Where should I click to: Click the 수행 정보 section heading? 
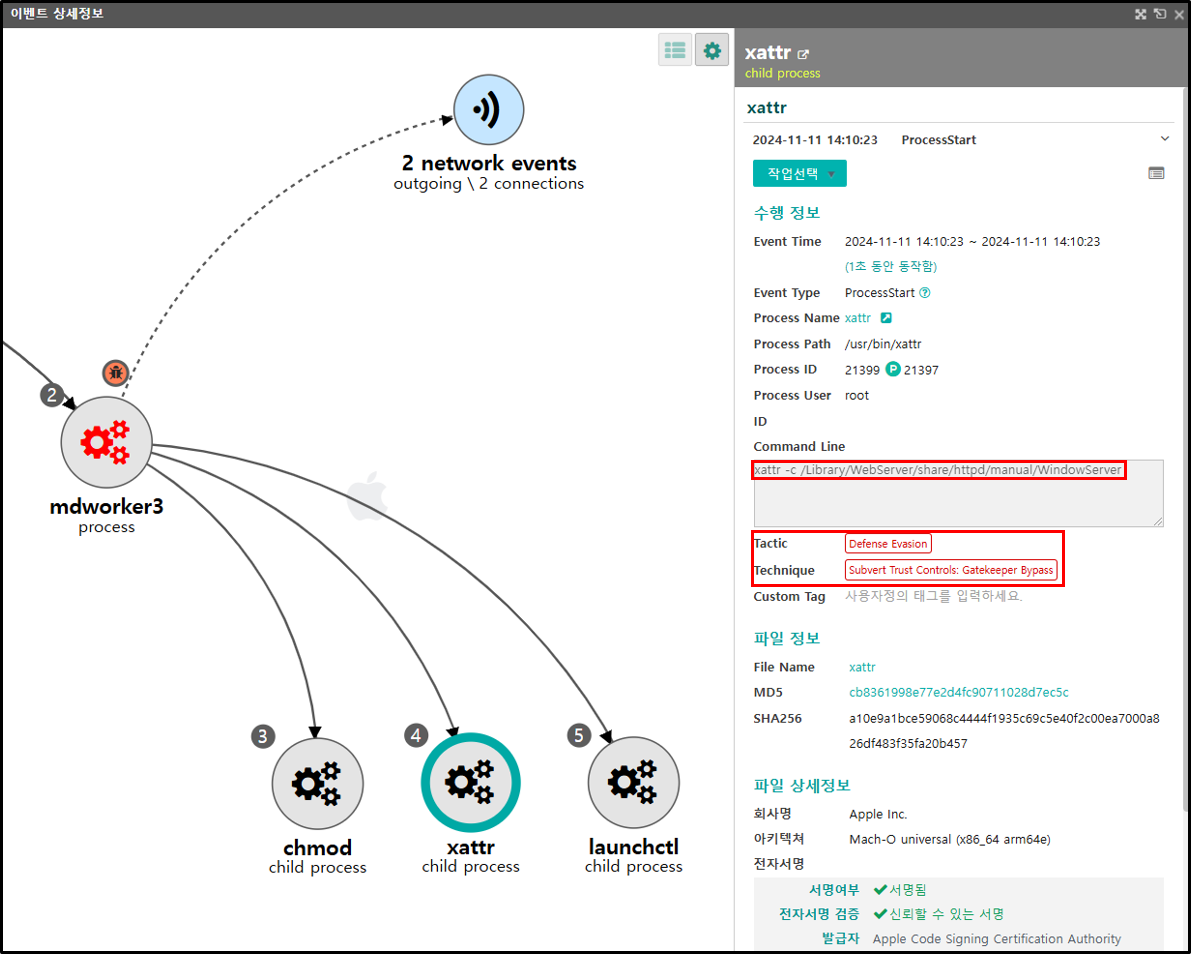tap(787, 213)
